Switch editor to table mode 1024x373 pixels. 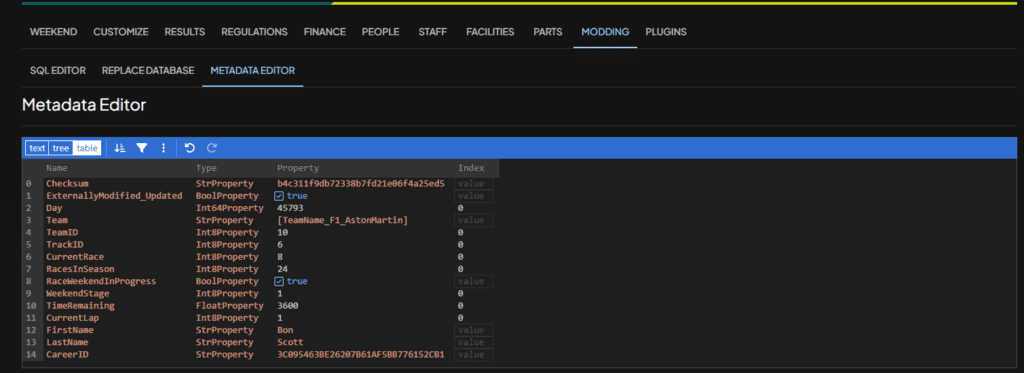pyautogui.click(x=87, y=148)
